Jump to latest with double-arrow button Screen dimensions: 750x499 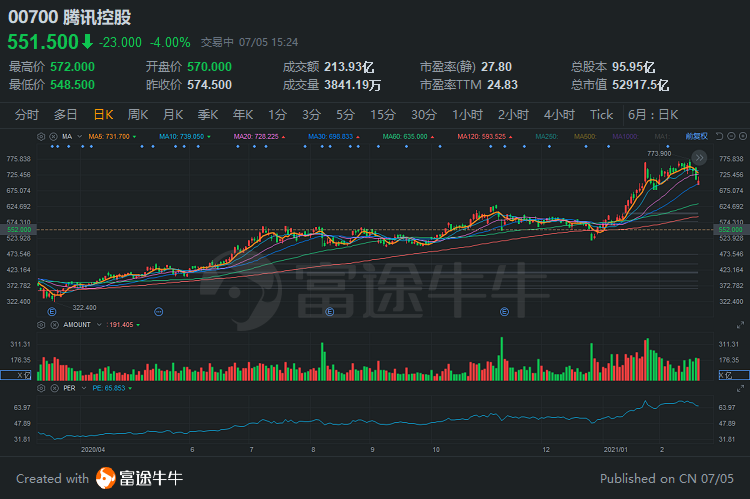pos(699,157)
